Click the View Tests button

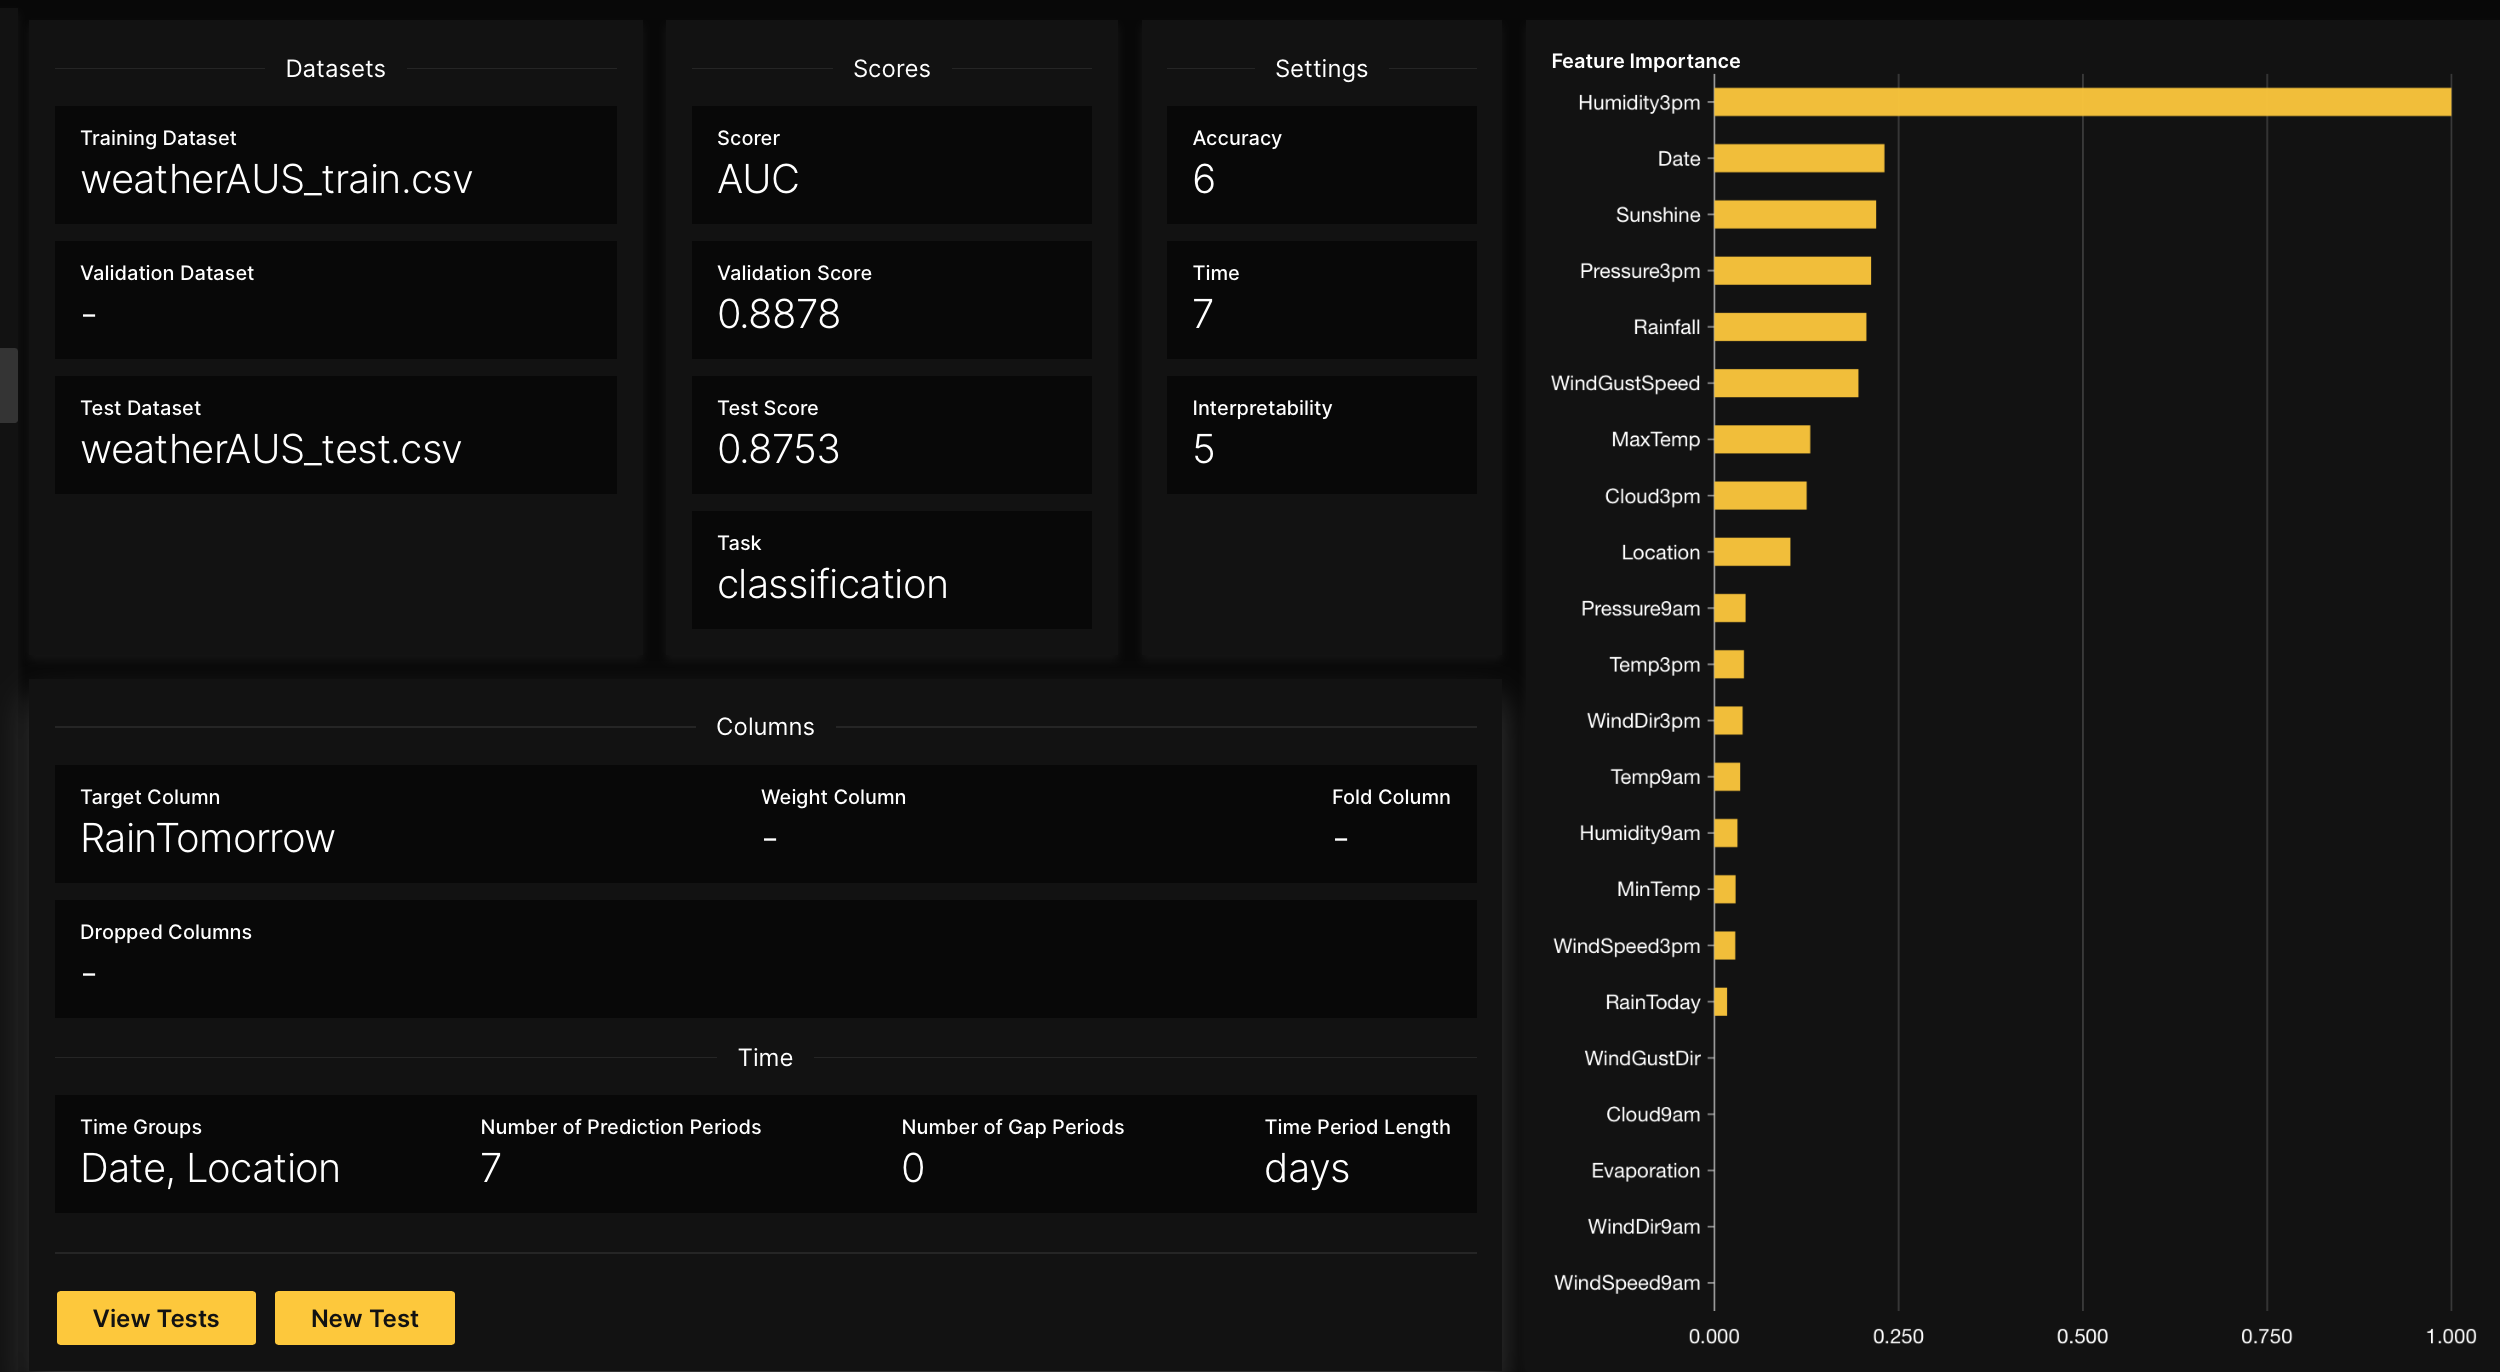(x=156, y=1317)
